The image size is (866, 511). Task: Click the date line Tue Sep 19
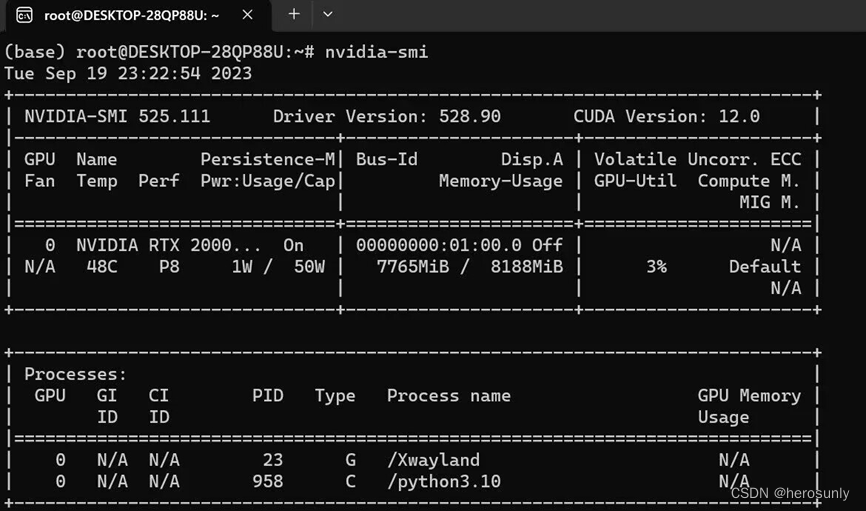pos(128,73)
